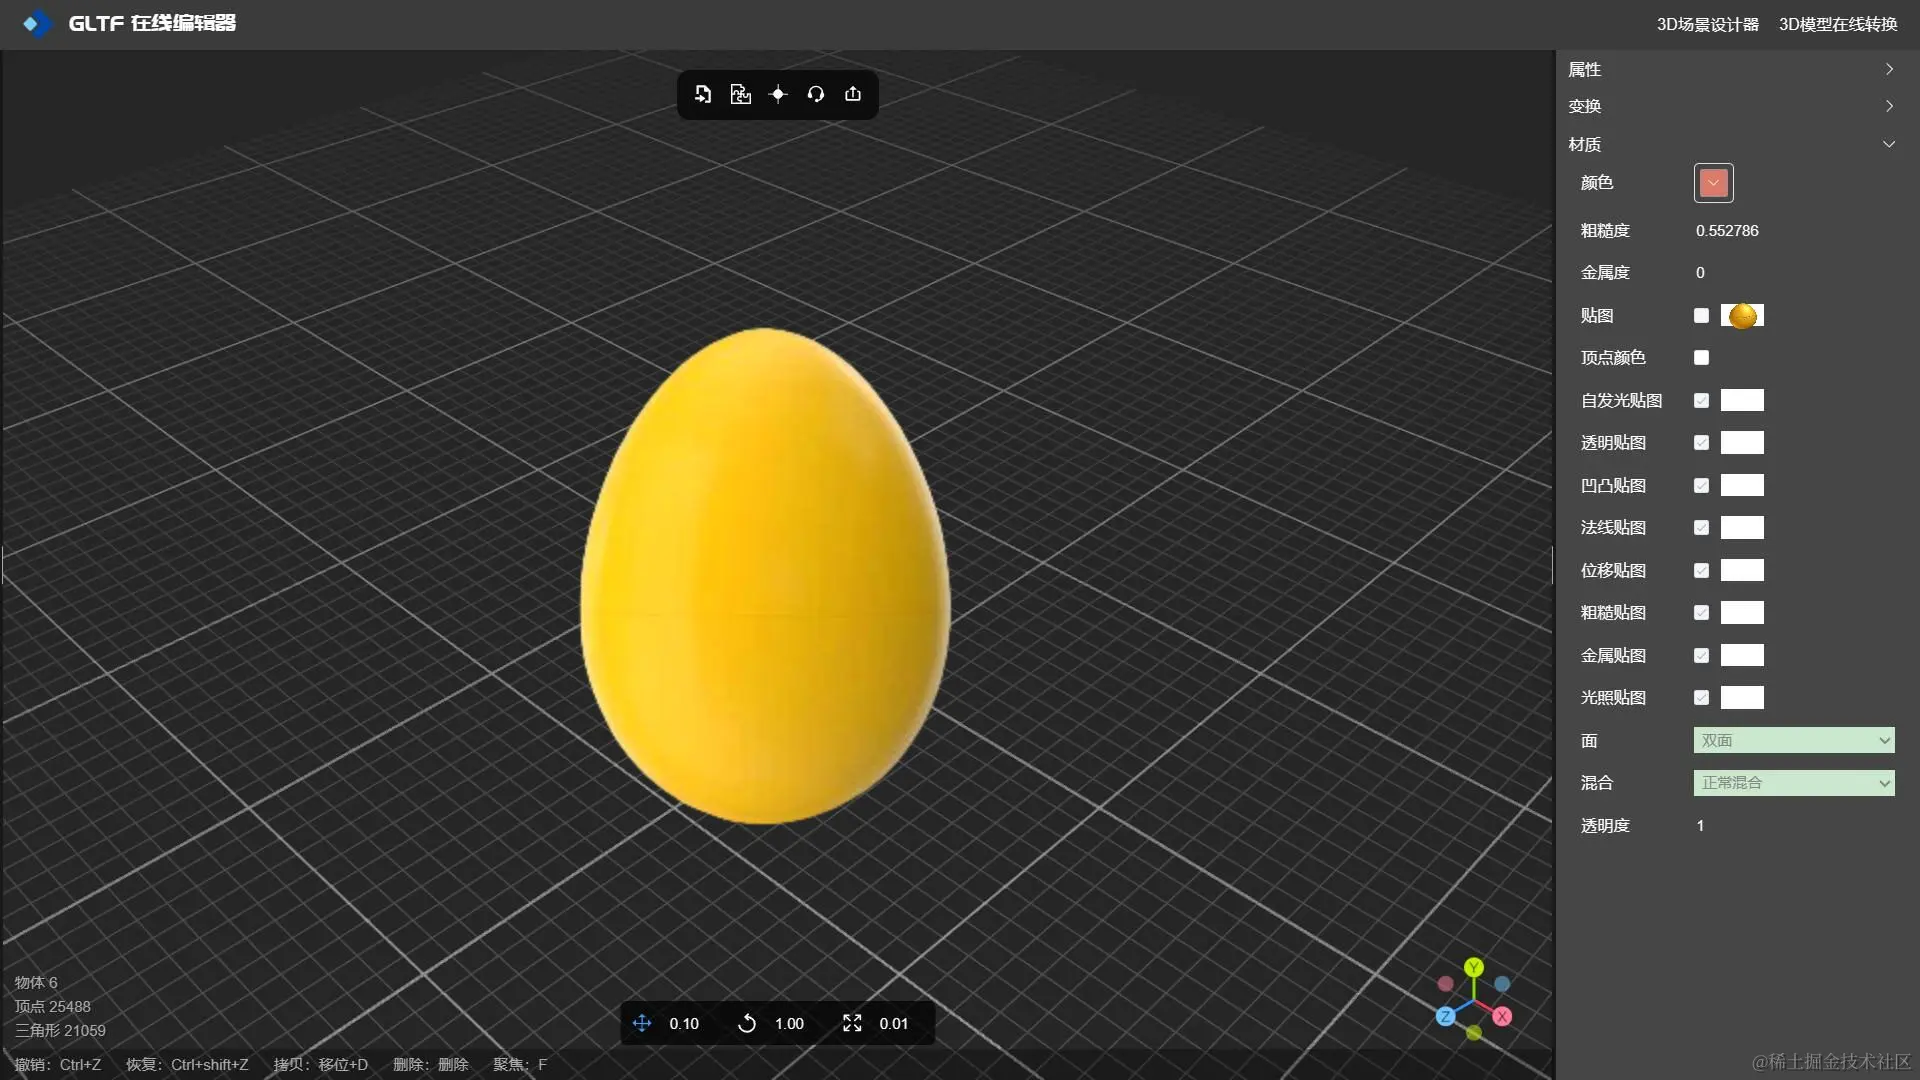Expand the 属性 section

click(1731, 69)
